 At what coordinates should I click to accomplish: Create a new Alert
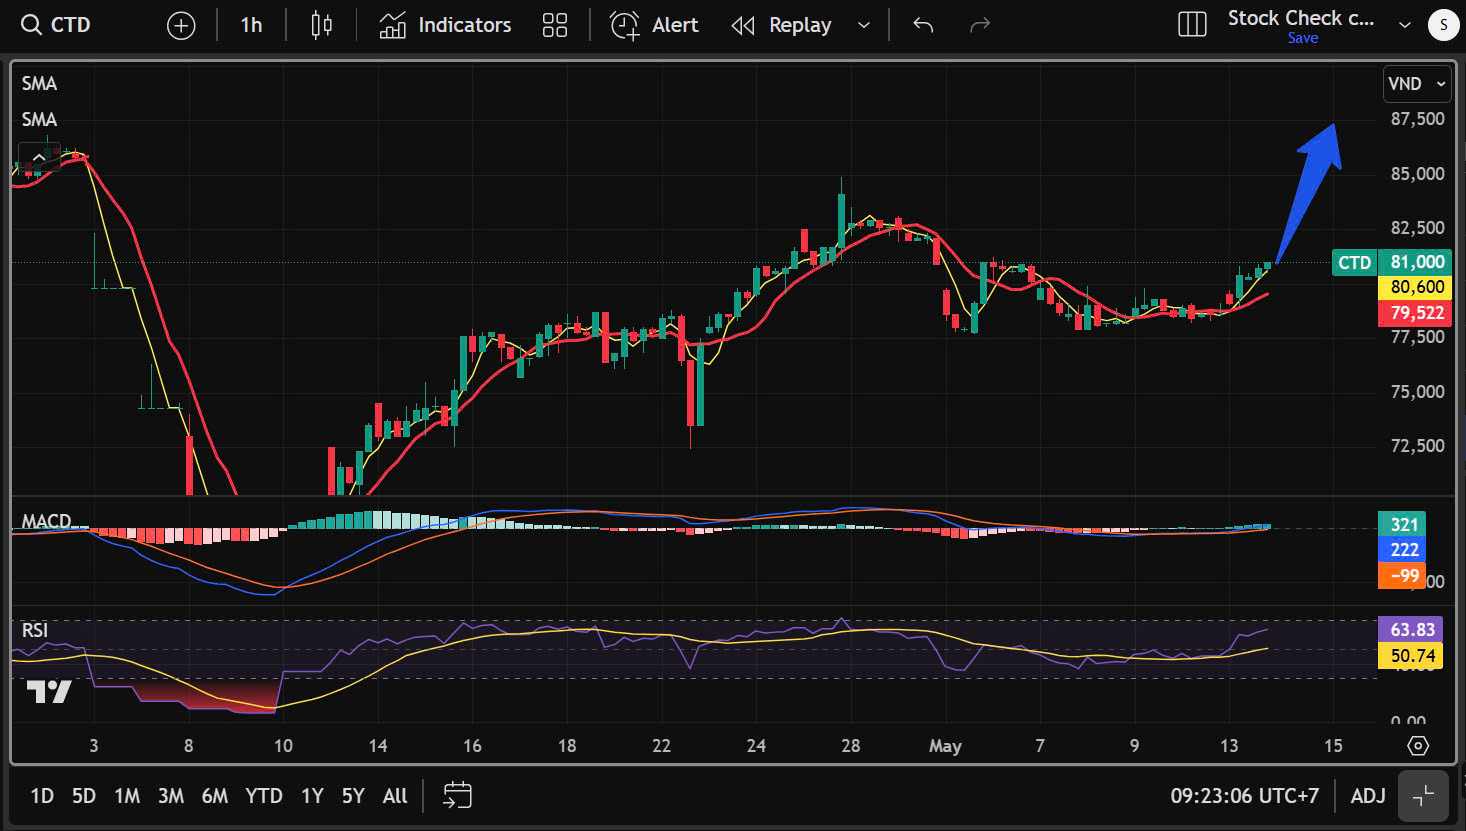point(654,25)
